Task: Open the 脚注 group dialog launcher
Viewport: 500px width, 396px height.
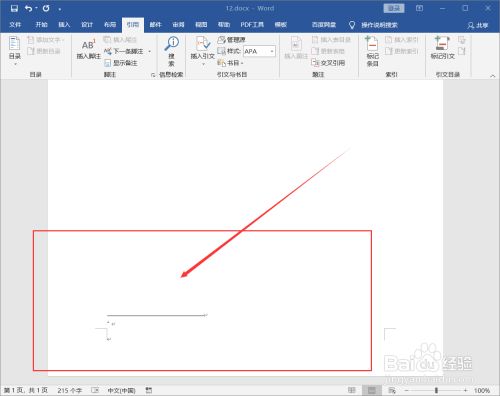Action: click(153, 75)
